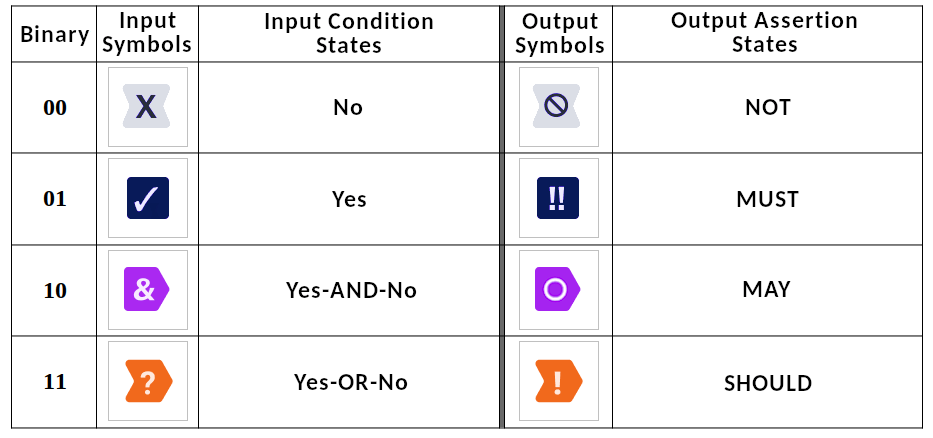Click the binary value 01 cell
Viewport: 933px width, 438px height.
[55, 199]
